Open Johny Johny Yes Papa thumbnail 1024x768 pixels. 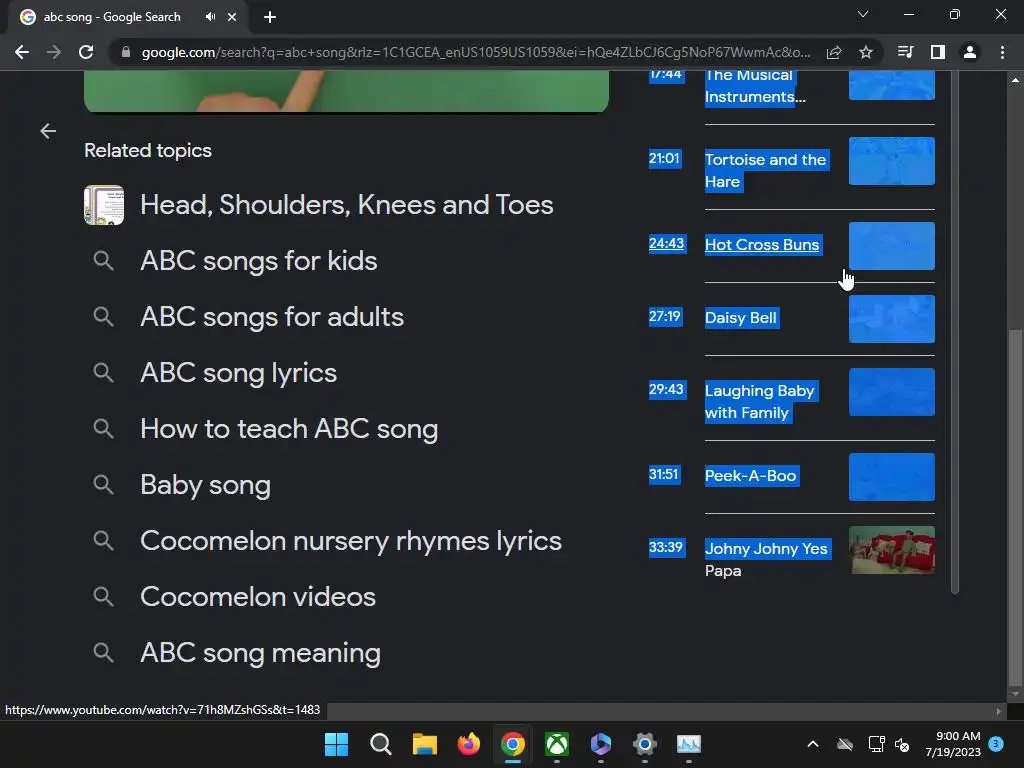click(891, 550)
